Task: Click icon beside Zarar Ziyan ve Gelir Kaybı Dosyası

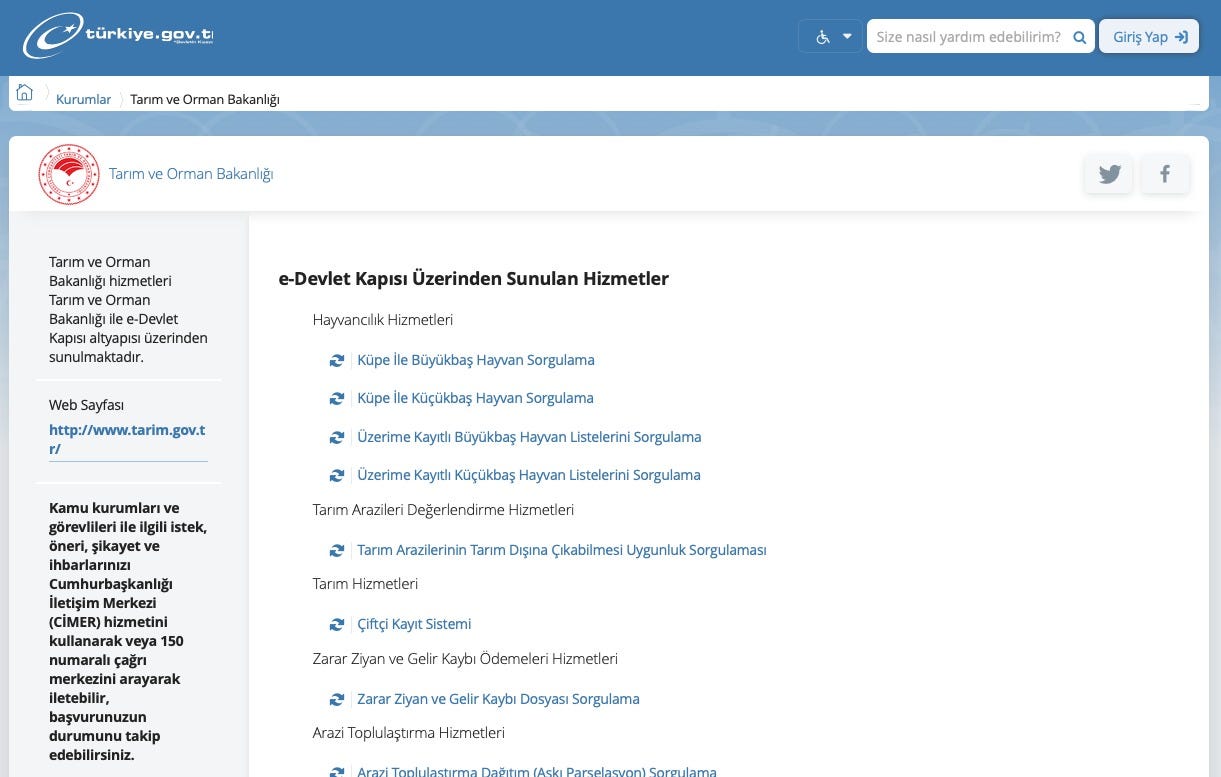Action: 337,699
